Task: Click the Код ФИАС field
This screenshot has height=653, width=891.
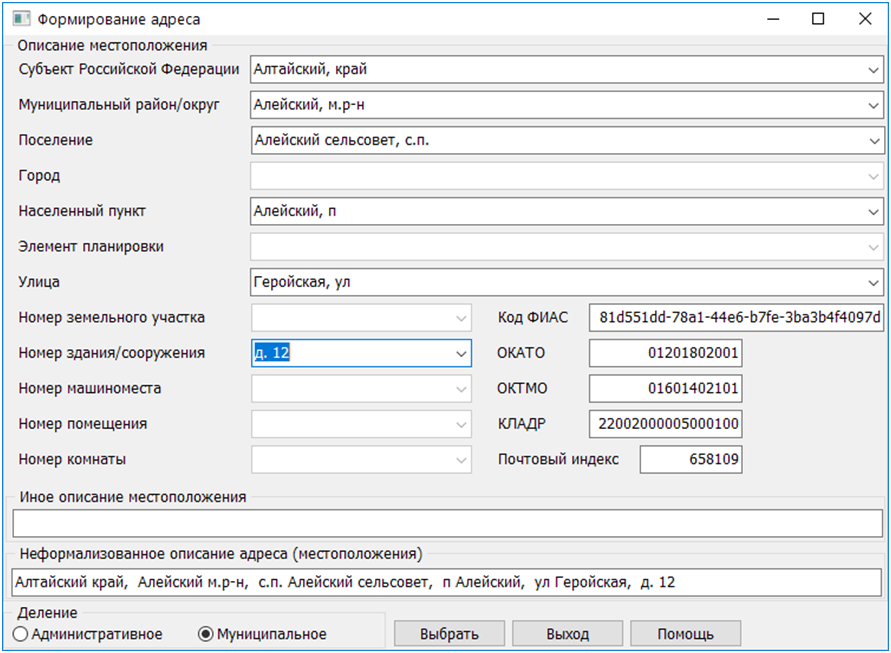Action: point(737,318)
